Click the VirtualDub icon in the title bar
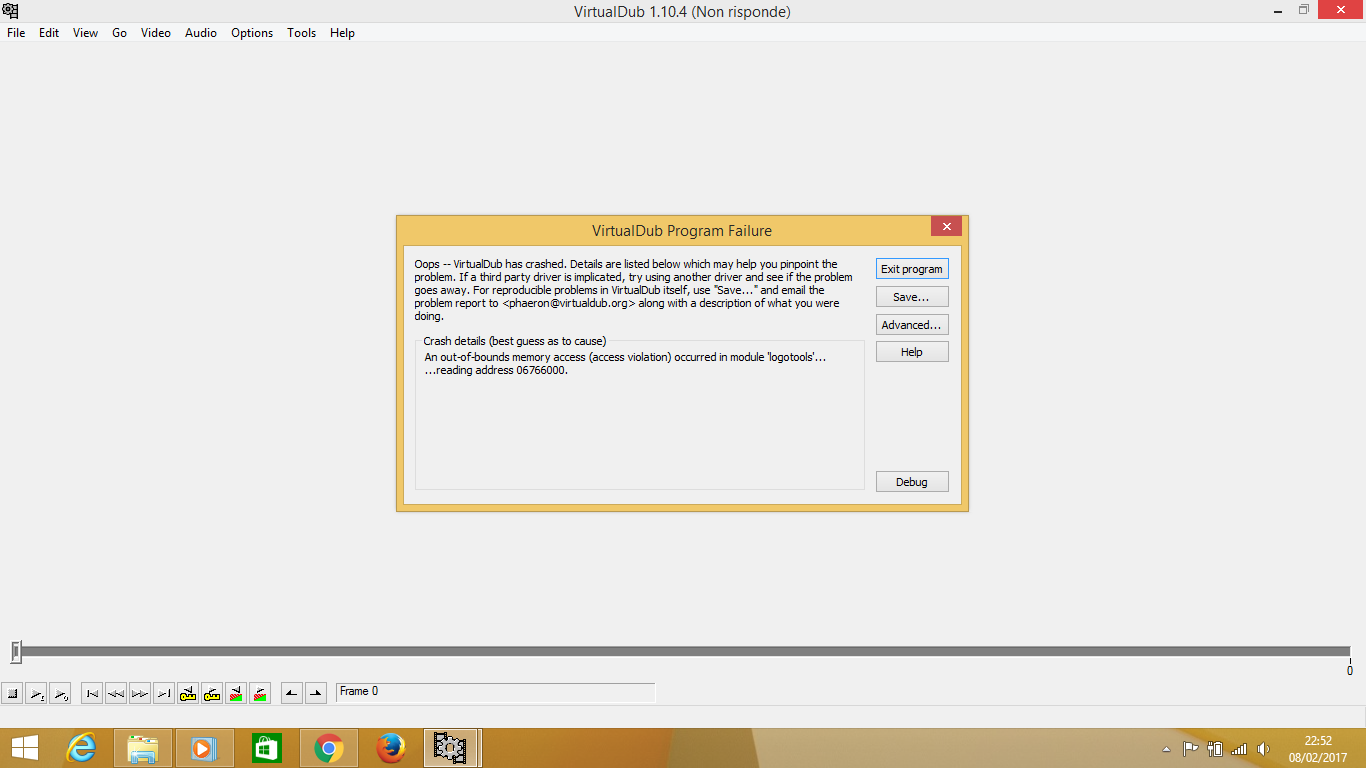Screen dimensions: 1366x768 point(11,11)
